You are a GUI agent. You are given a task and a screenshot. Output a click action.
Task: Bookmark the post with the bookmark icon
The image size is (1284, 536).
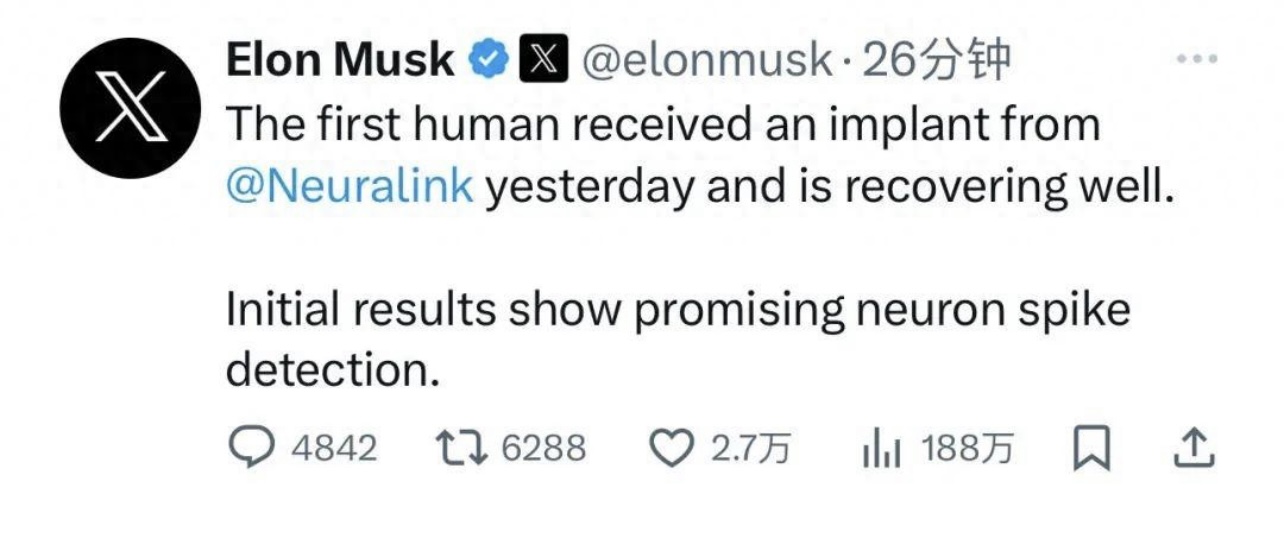[x=1092, y=449]
